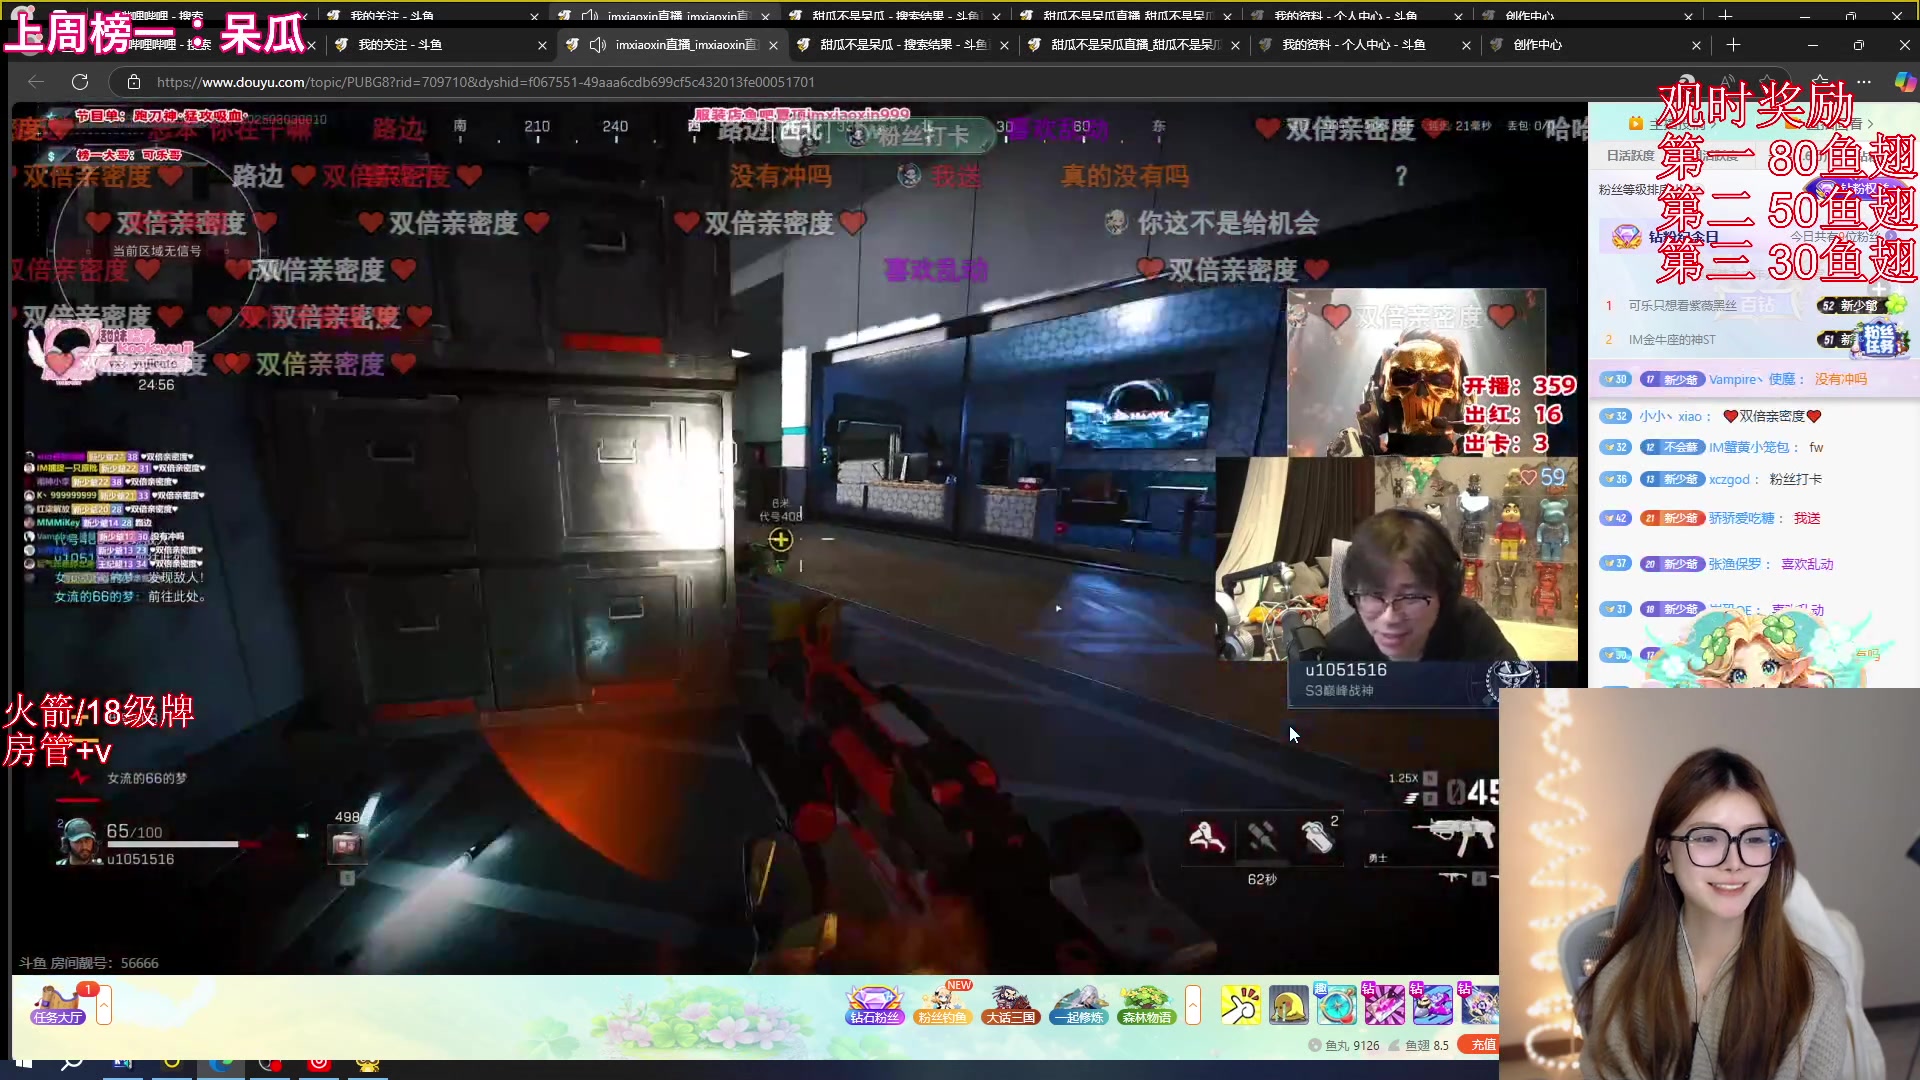The height and width of the screenshot is (1080, 1920).
Task: Go back to the previous page
Action: click(x=36, y=82)
